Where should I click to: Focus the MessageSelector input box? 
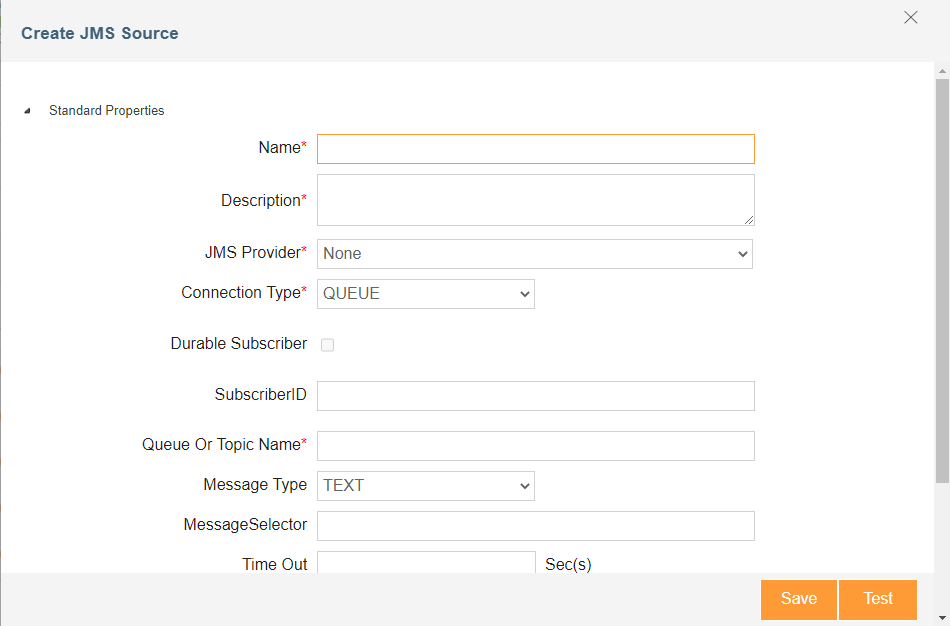(535, 526)
